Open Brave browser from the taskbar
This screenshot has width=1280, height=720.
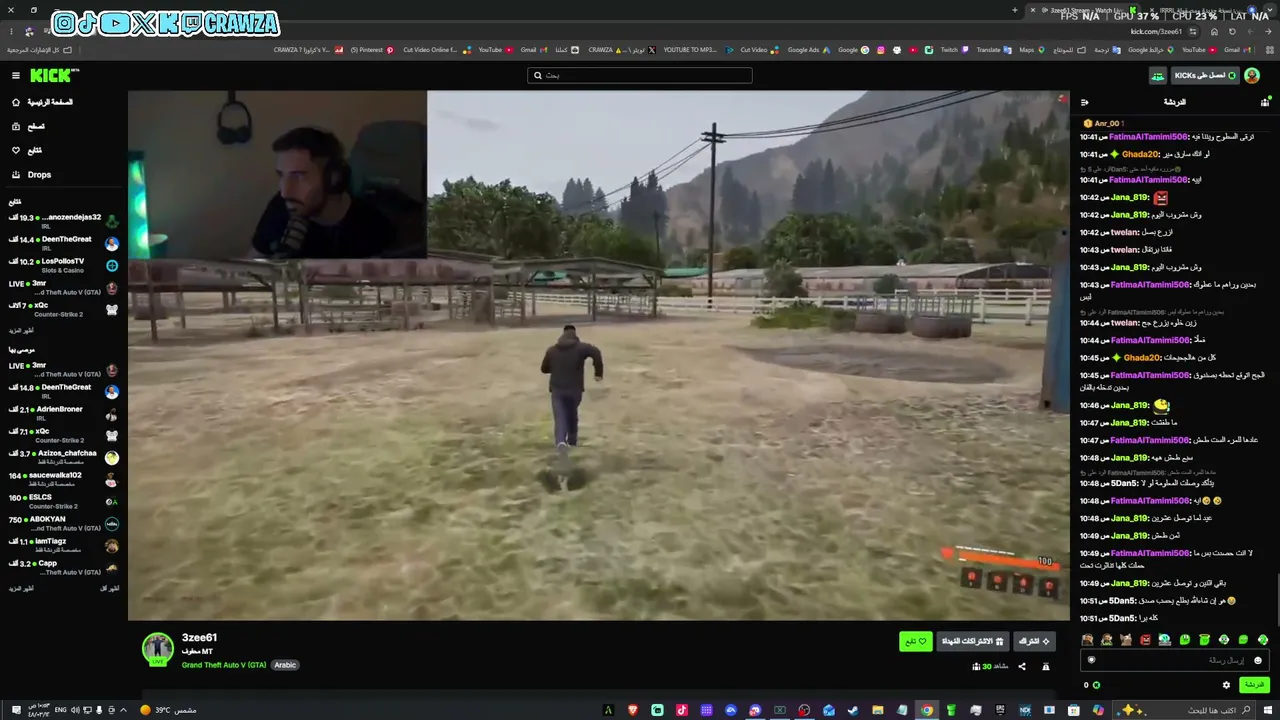(632, 710)
